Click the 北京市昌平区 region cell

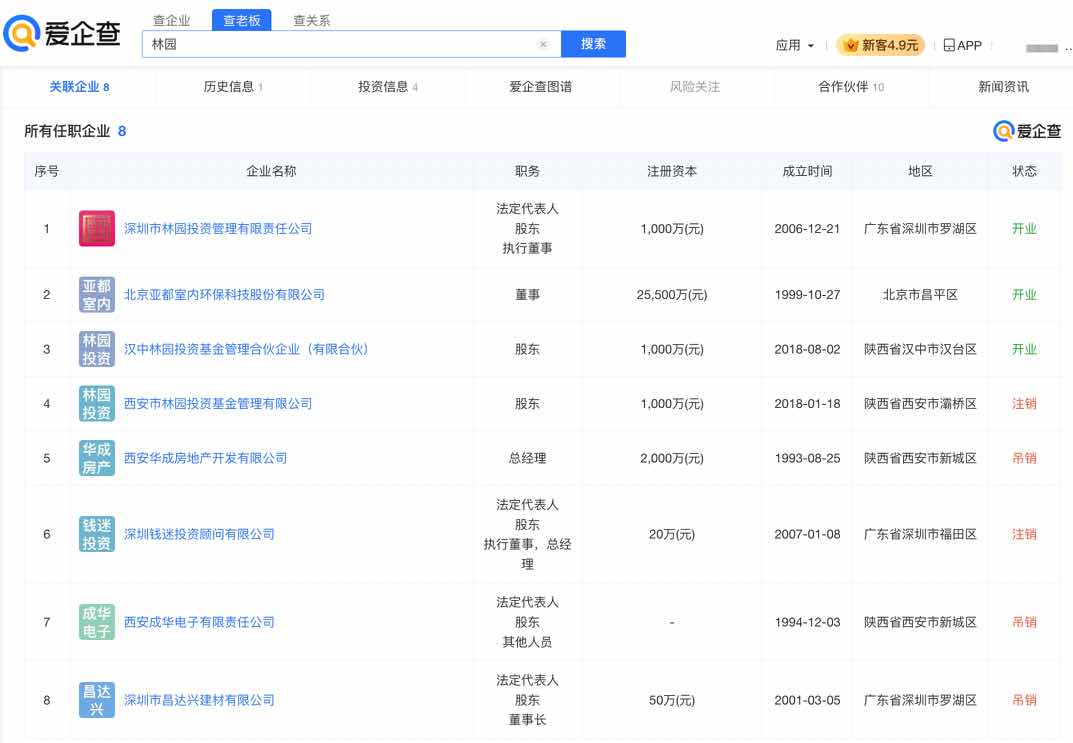point(920,295)
